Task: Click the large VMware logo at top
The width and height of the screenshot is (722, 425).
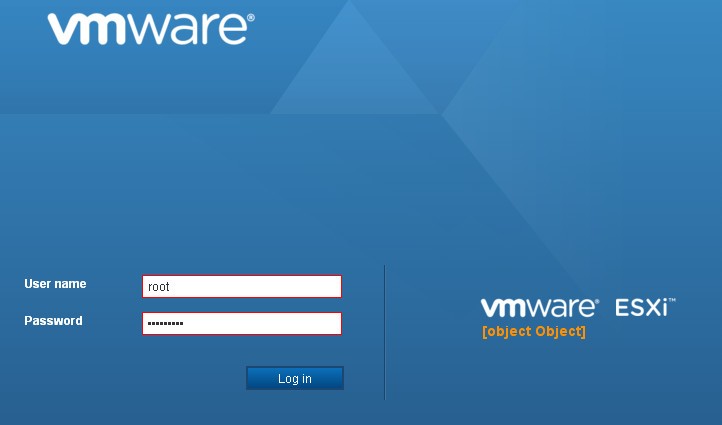Action: [x=151, y=29]
